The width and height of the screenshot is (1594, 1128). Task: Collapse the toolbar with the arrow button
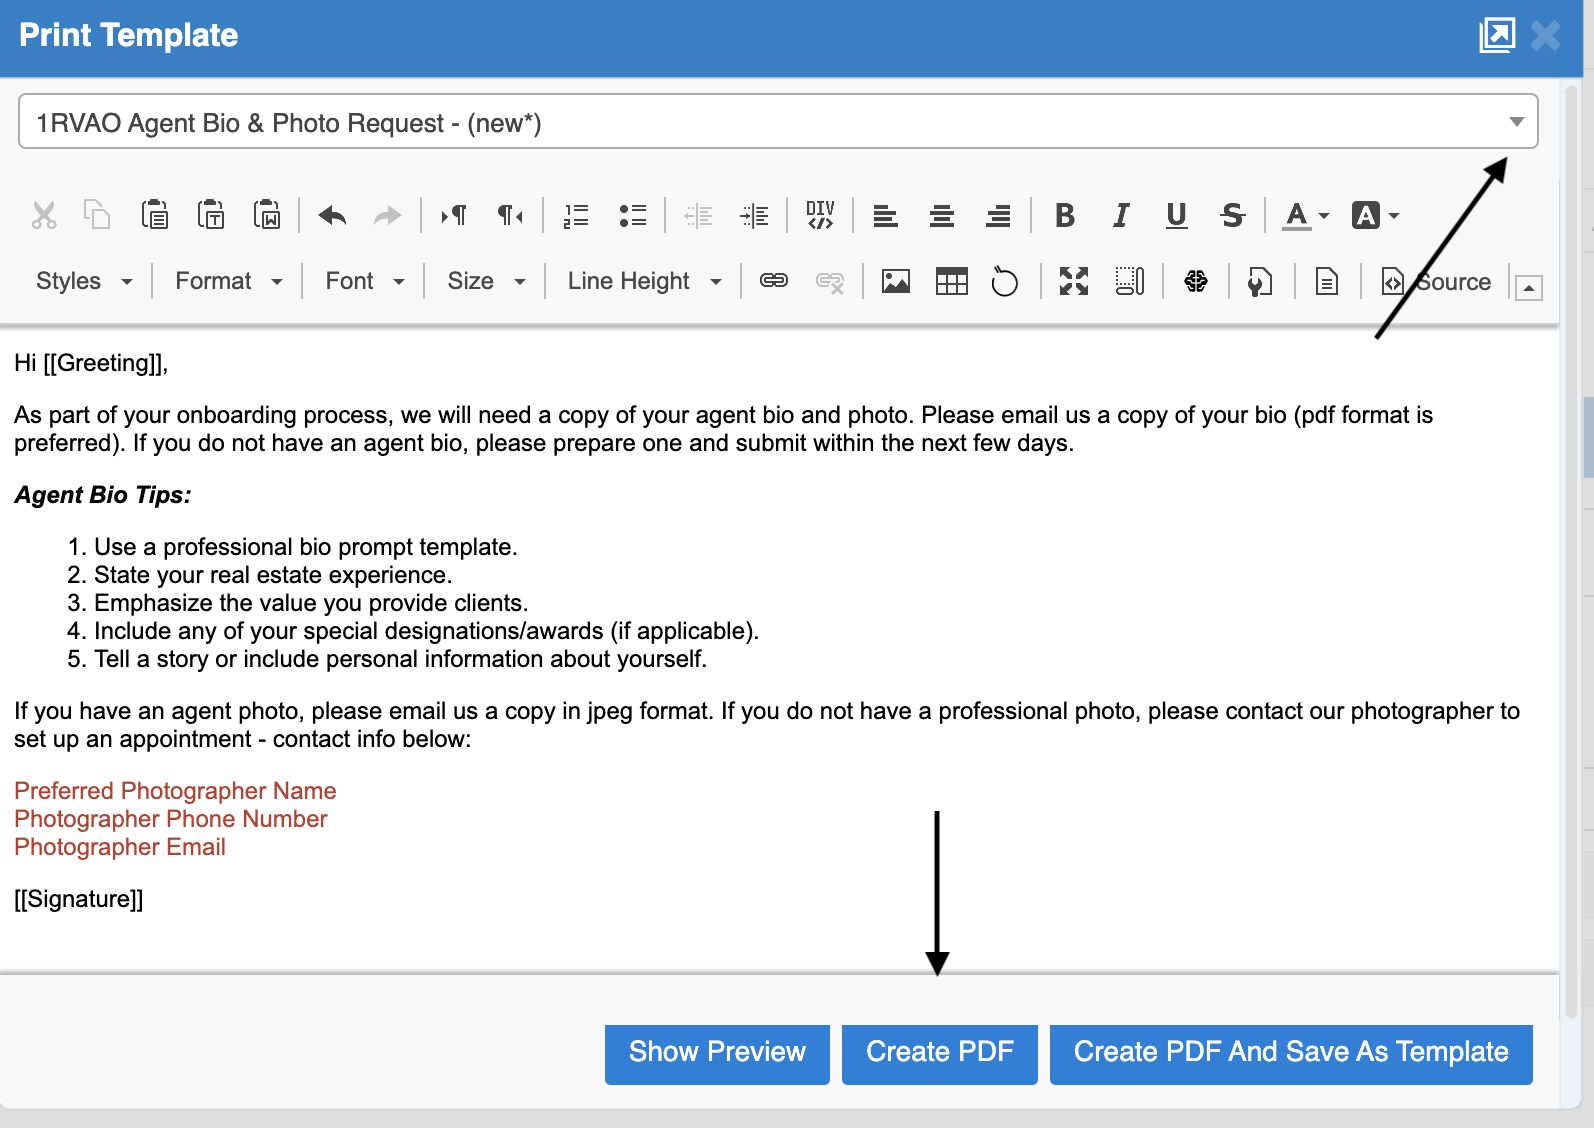click(1528, 288)
